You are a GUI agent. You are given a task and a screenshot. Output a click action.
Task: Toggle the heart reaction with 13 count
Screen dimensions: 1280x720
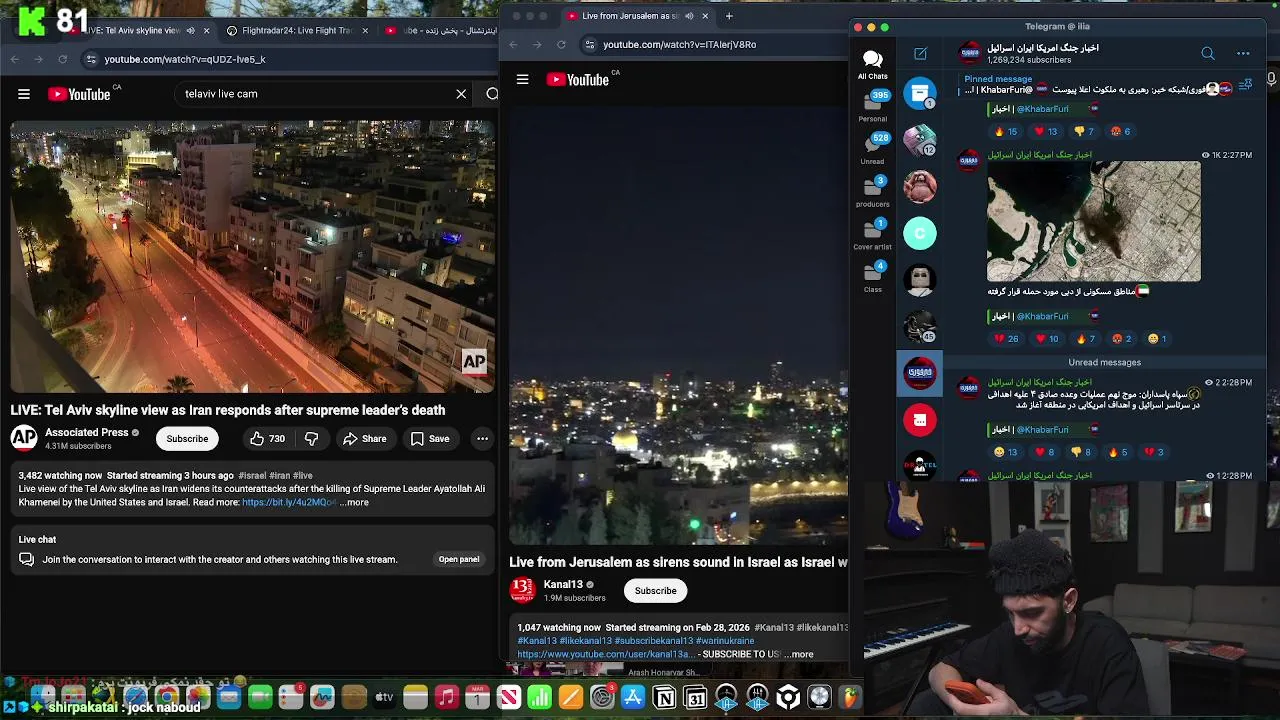point(1045,132)
